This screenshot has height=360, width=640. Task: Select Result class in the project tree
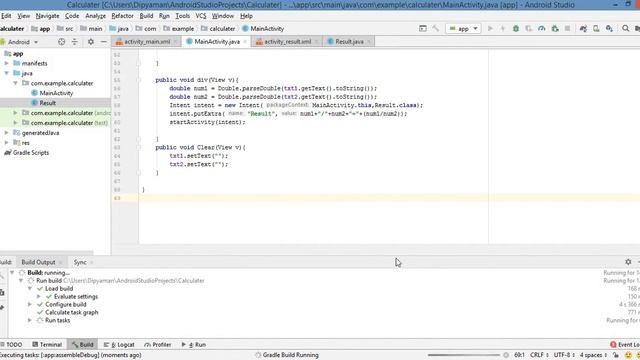tap(47, 103)
